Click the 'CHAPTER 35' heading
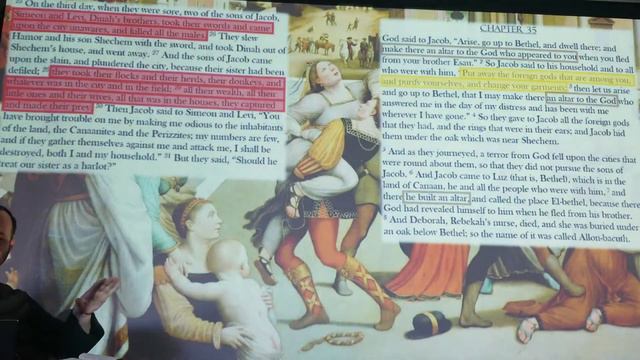Viewport: 640px width, 360px height. click(508, 29)
